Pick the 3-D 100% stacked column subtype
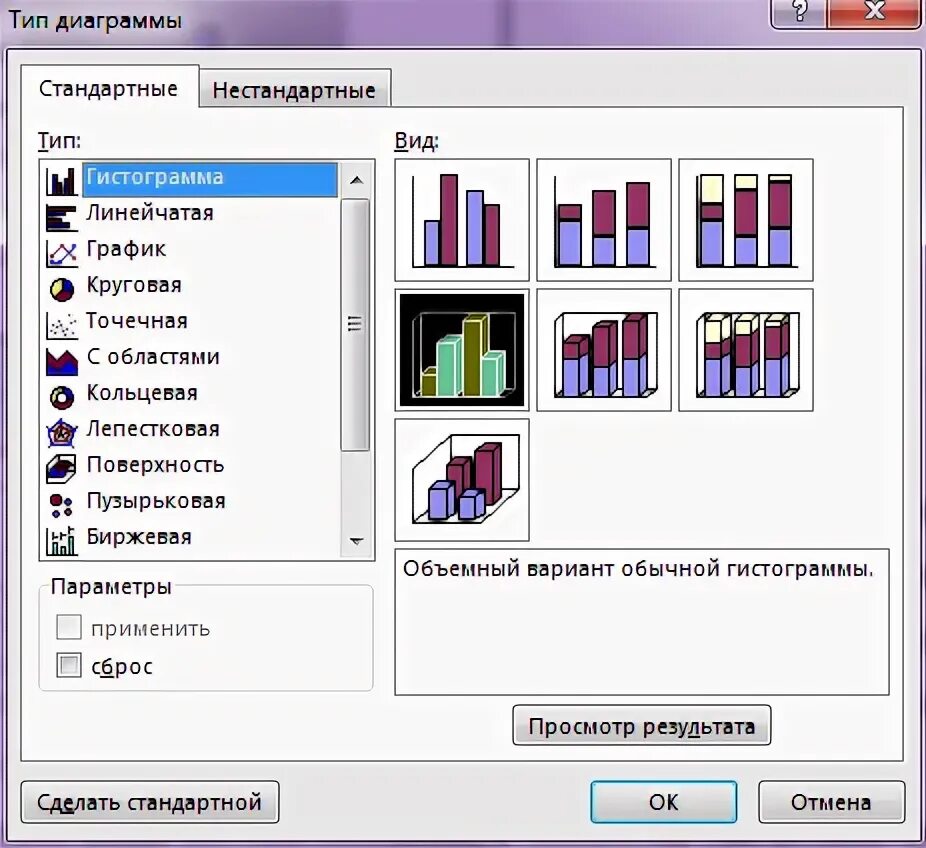 coord(746,350)
